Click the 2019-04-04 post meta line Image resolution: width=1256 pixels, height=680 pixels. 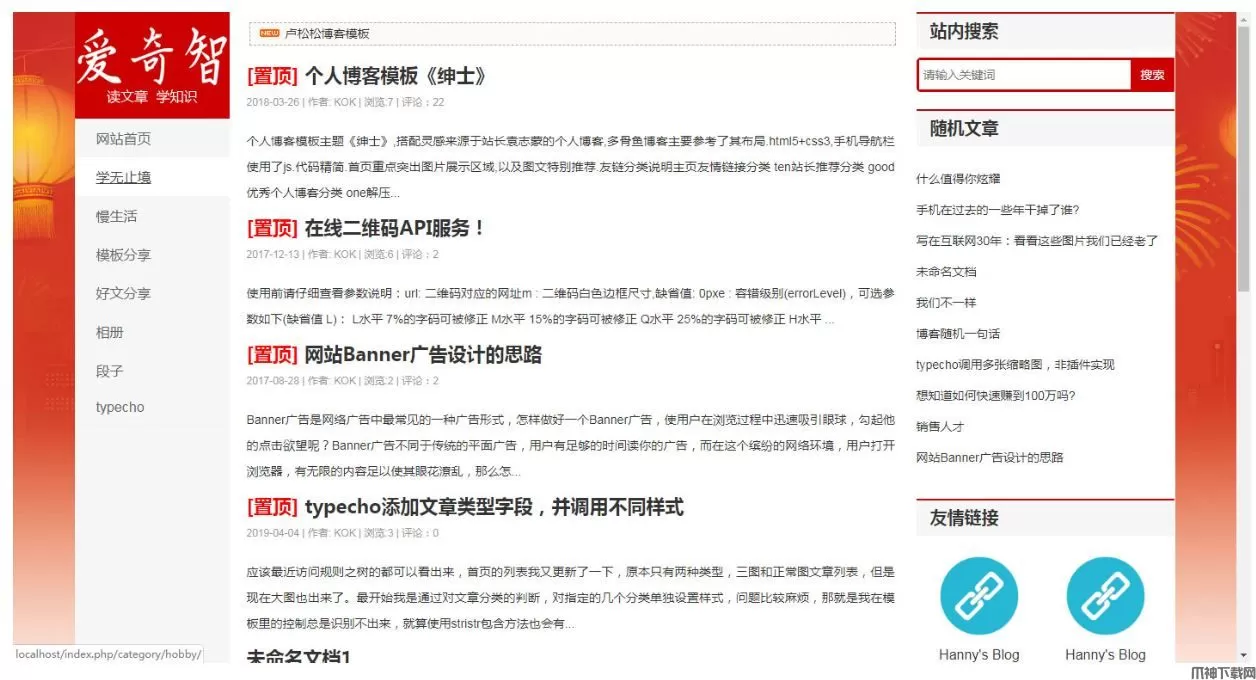(343, 533)
